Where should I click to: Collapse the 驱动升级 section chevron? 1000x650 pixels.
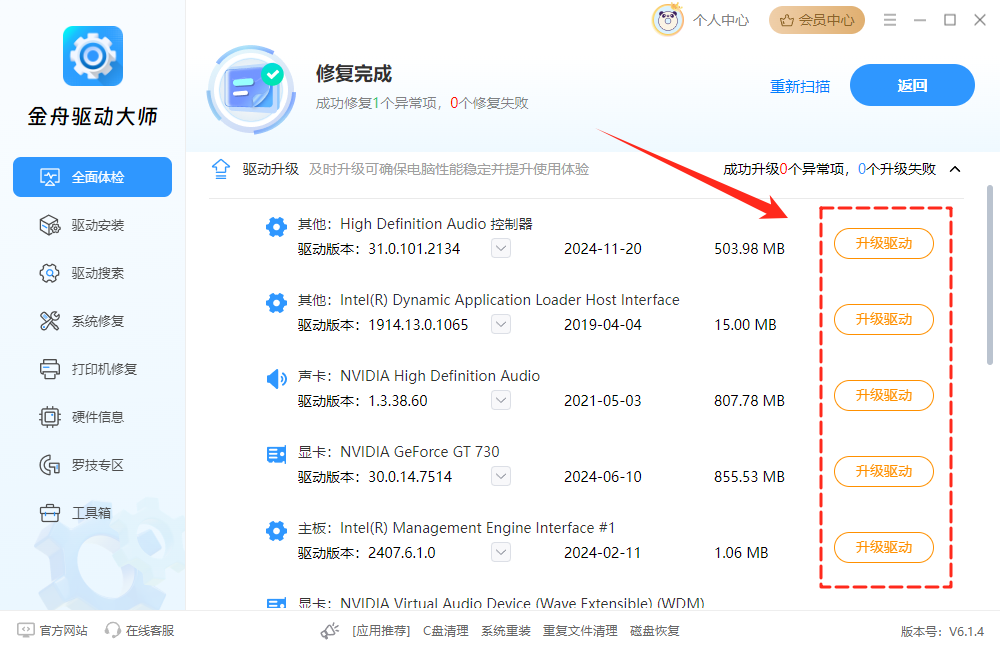[955, 169]
